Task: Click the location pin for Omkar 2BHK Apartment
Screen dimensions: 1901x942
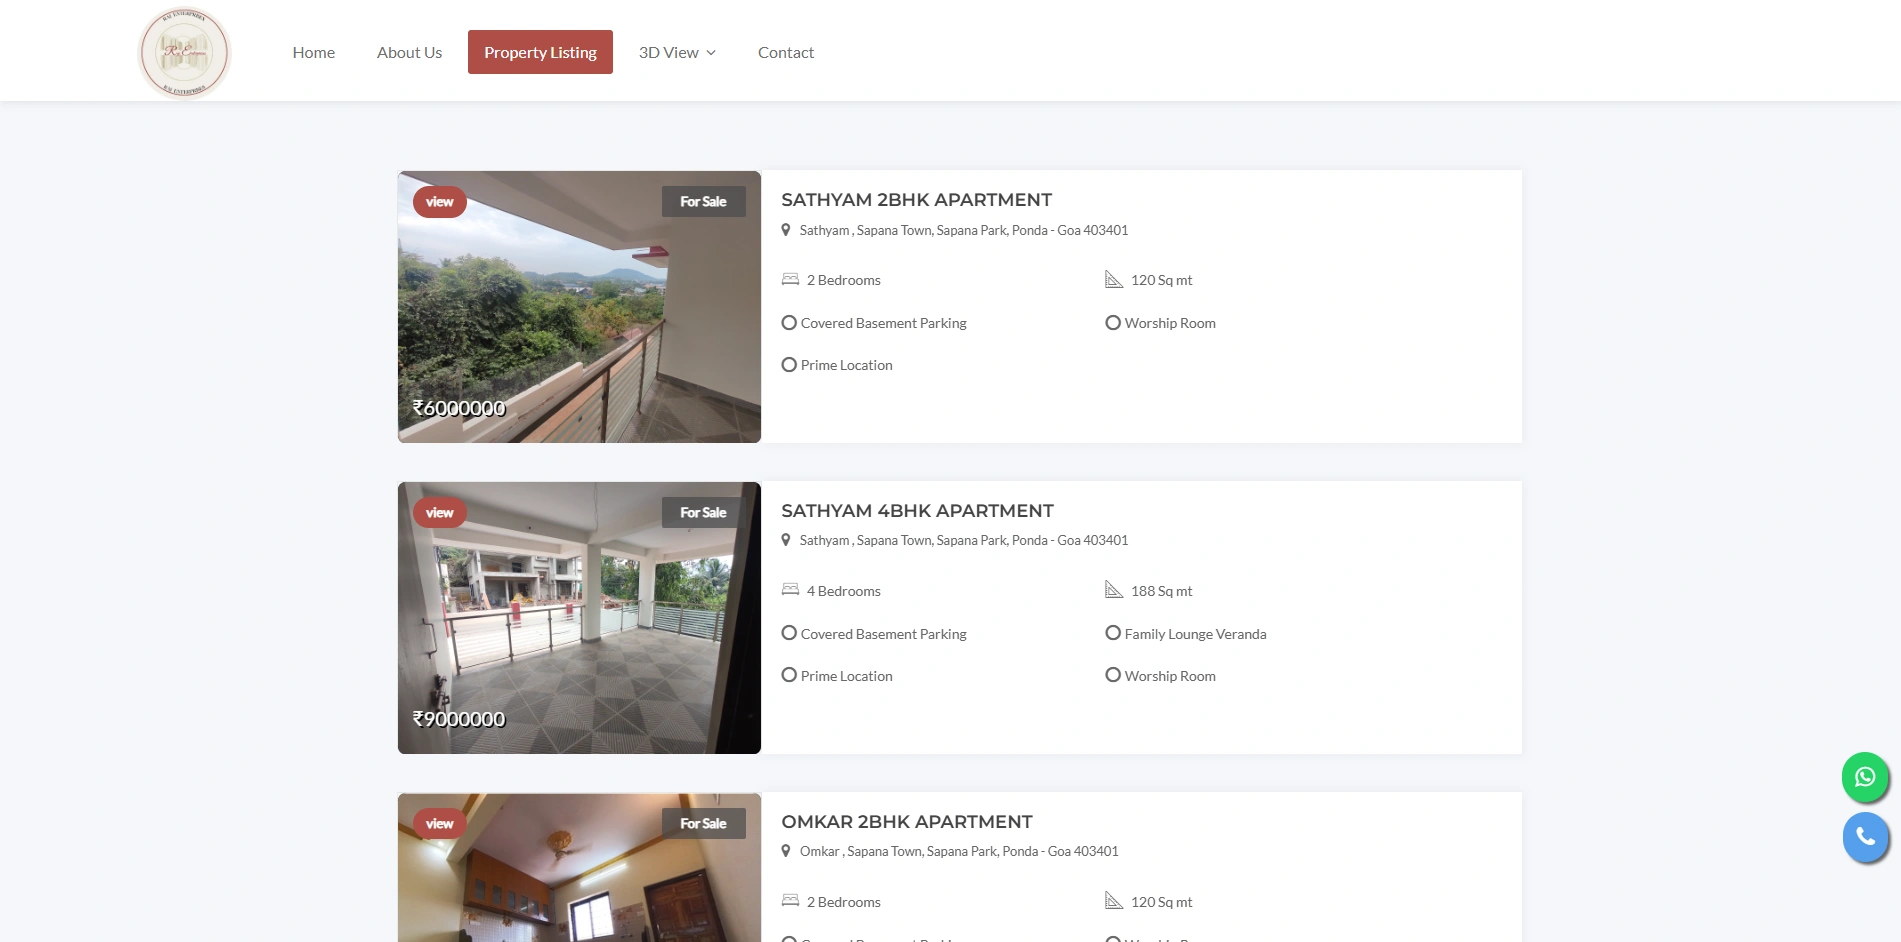Action: [788, 850]
